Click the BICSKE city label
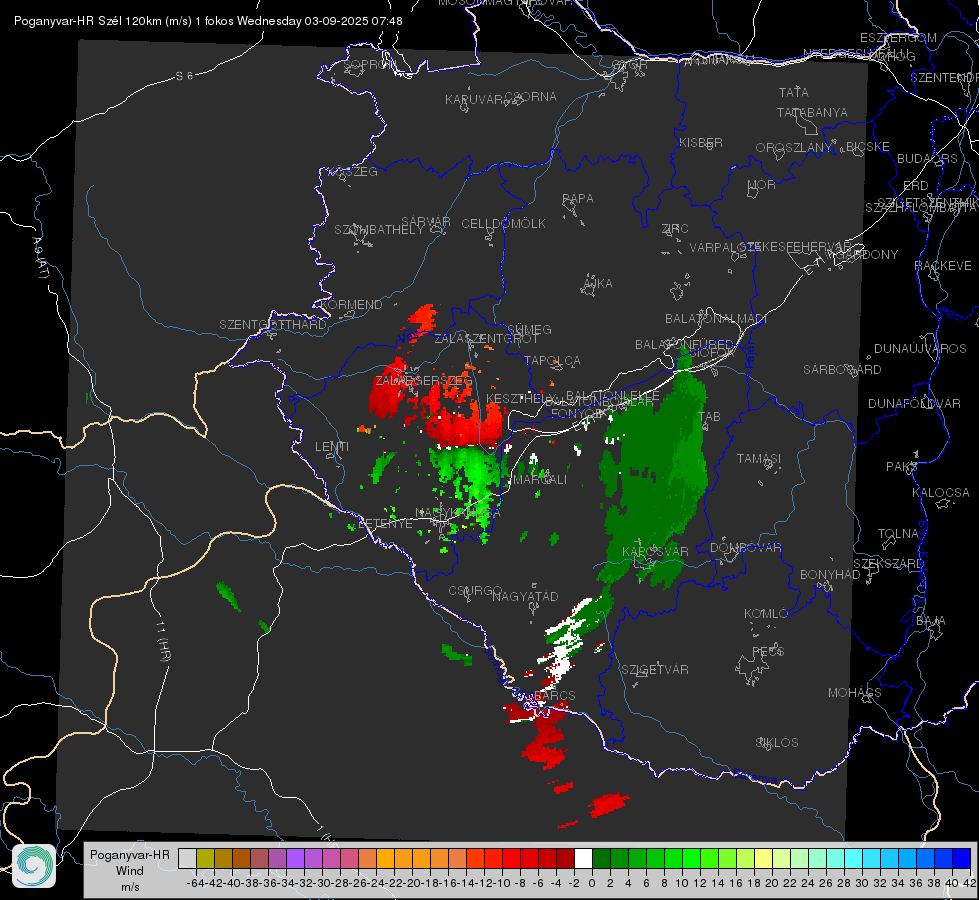The image size is (979, 900). (868, 146)
